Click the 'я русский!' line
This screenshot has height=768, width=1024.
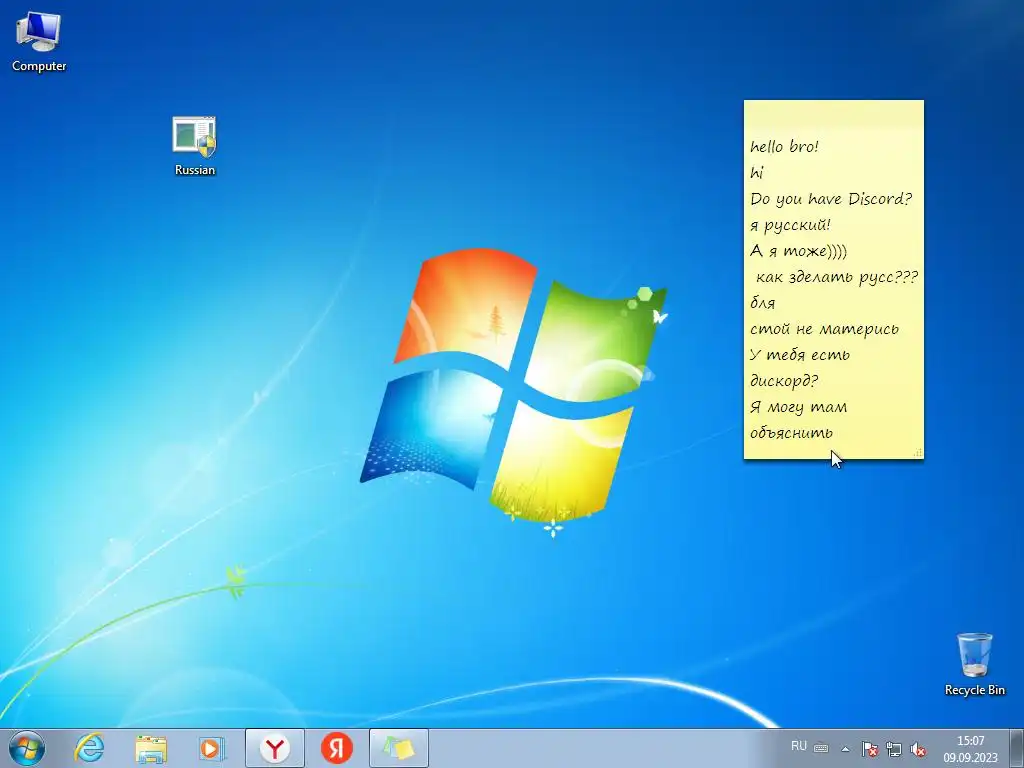790,225
